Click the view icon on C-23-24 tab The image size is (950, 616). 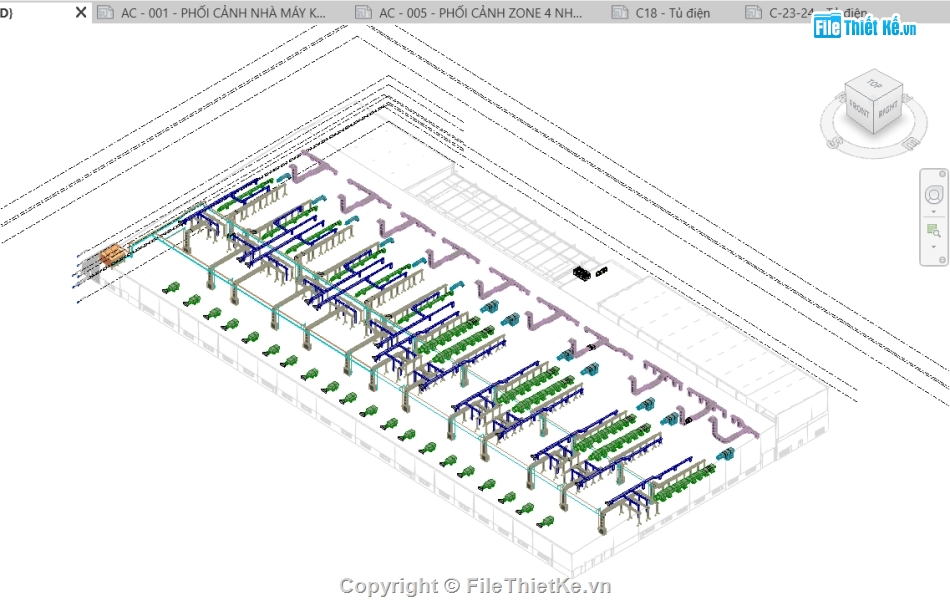[x=753, y=12]
